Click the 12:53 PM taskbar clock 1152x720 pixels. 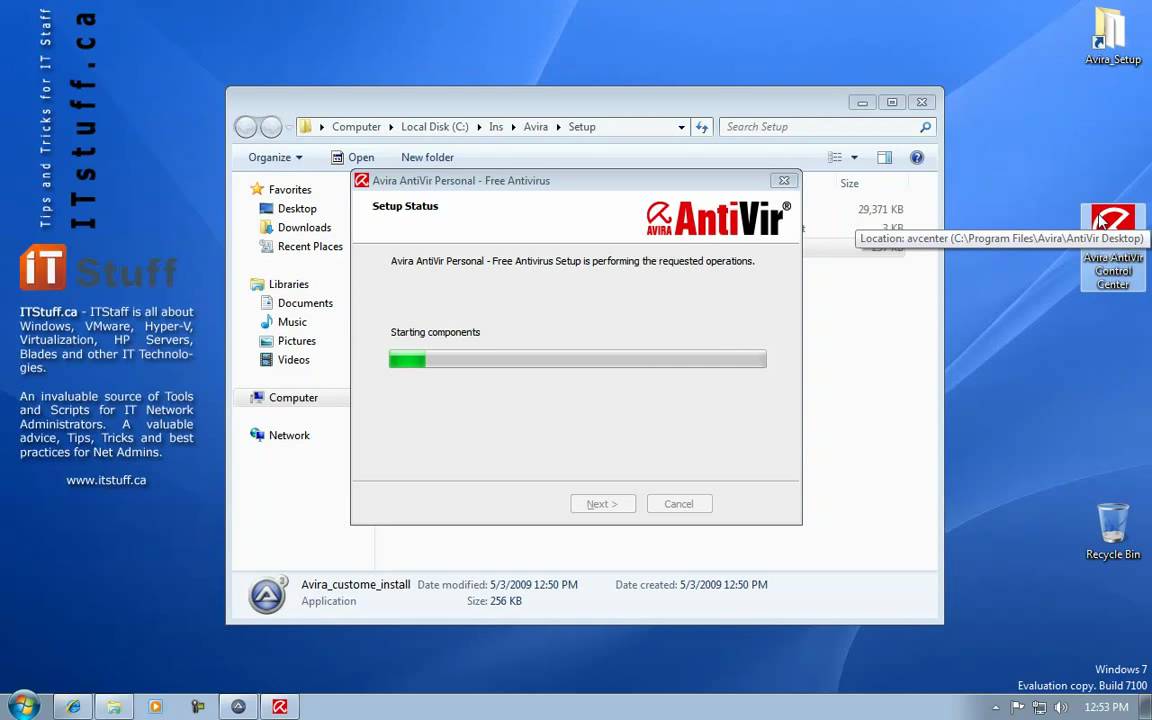click(x=1106, y=707)
